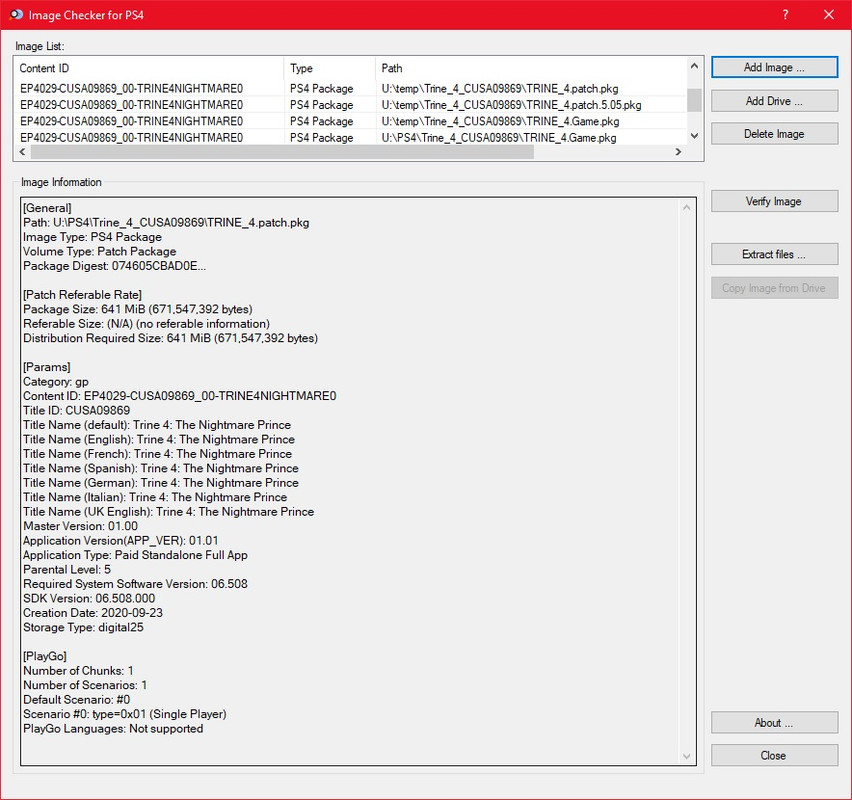Click the Package Size: 641 MiB line
The image size is (852, 800).
coord(138,310)
